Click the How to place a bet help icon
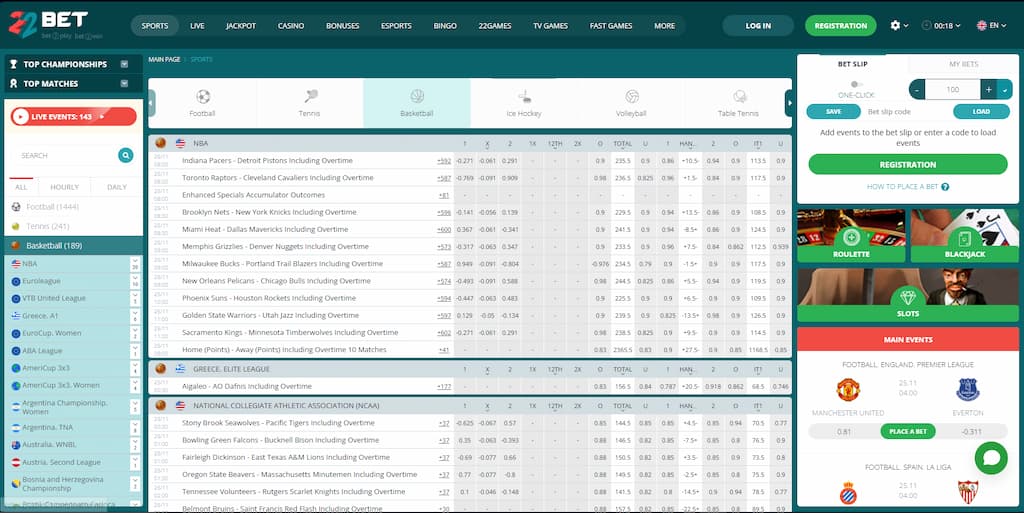1024x513 pixels. point(945,187)
